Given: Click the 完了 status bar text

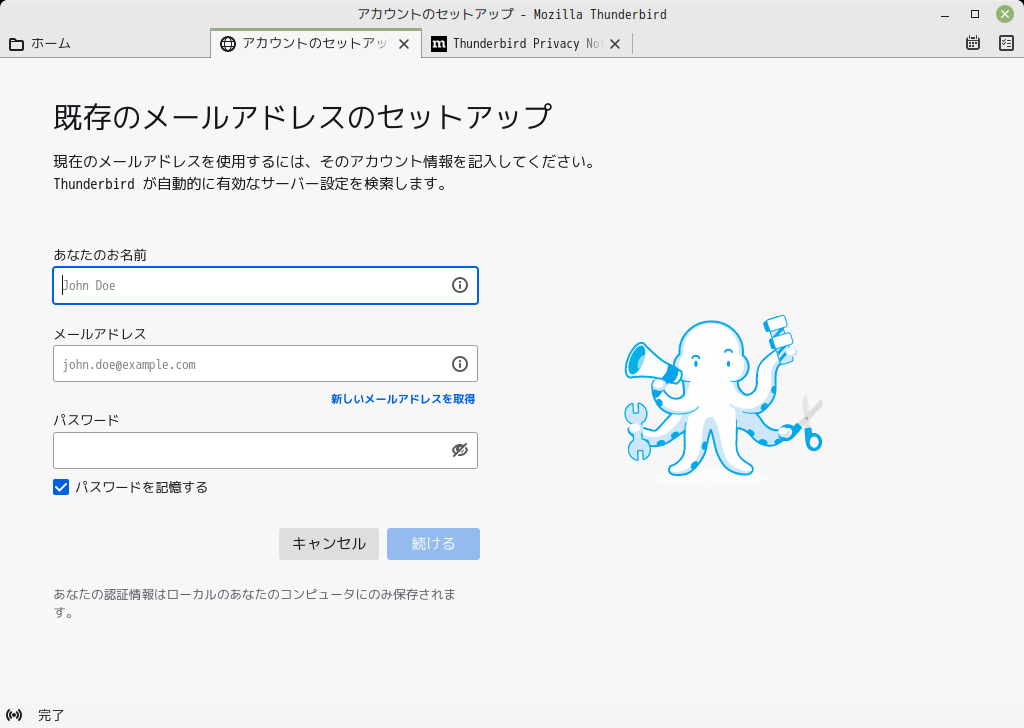Looking at the screenshot, I should coord(51,715).
